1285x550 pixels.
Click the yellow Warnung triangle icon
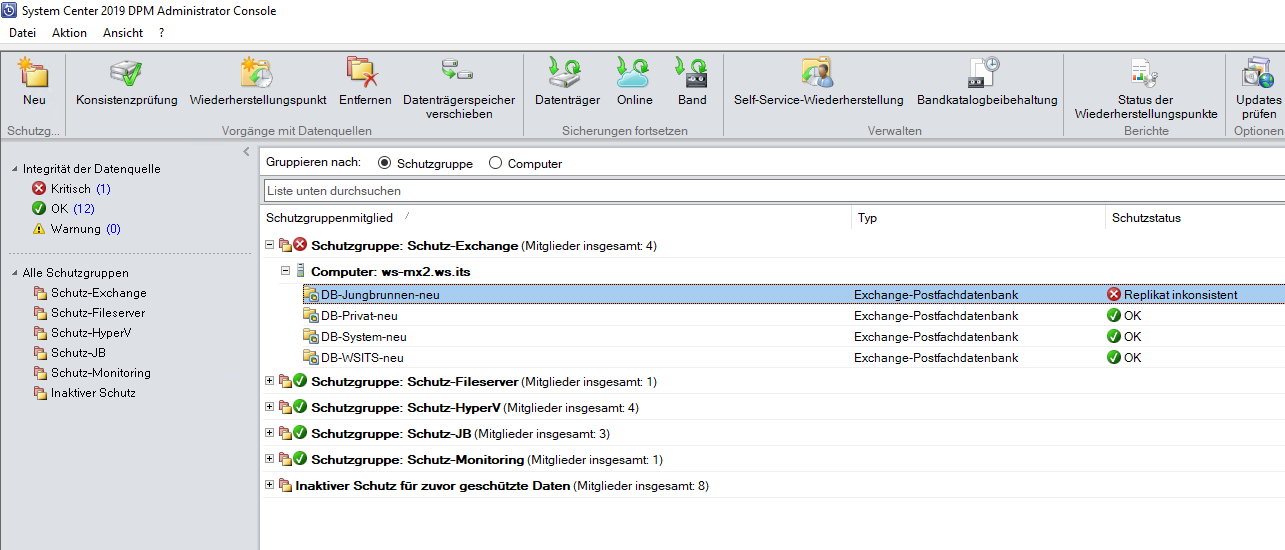pos(39,229)
